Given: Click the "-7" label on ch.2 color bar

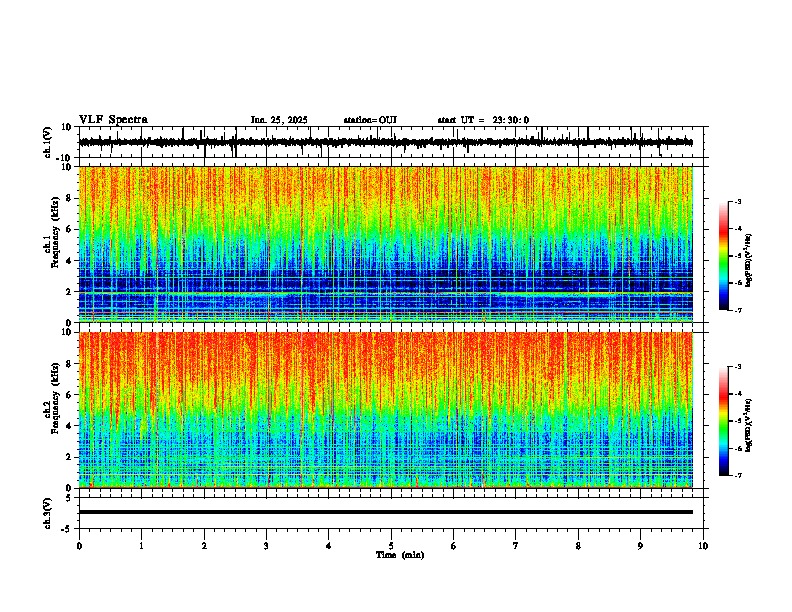Looking at the screenshot, I should (737, 475).
